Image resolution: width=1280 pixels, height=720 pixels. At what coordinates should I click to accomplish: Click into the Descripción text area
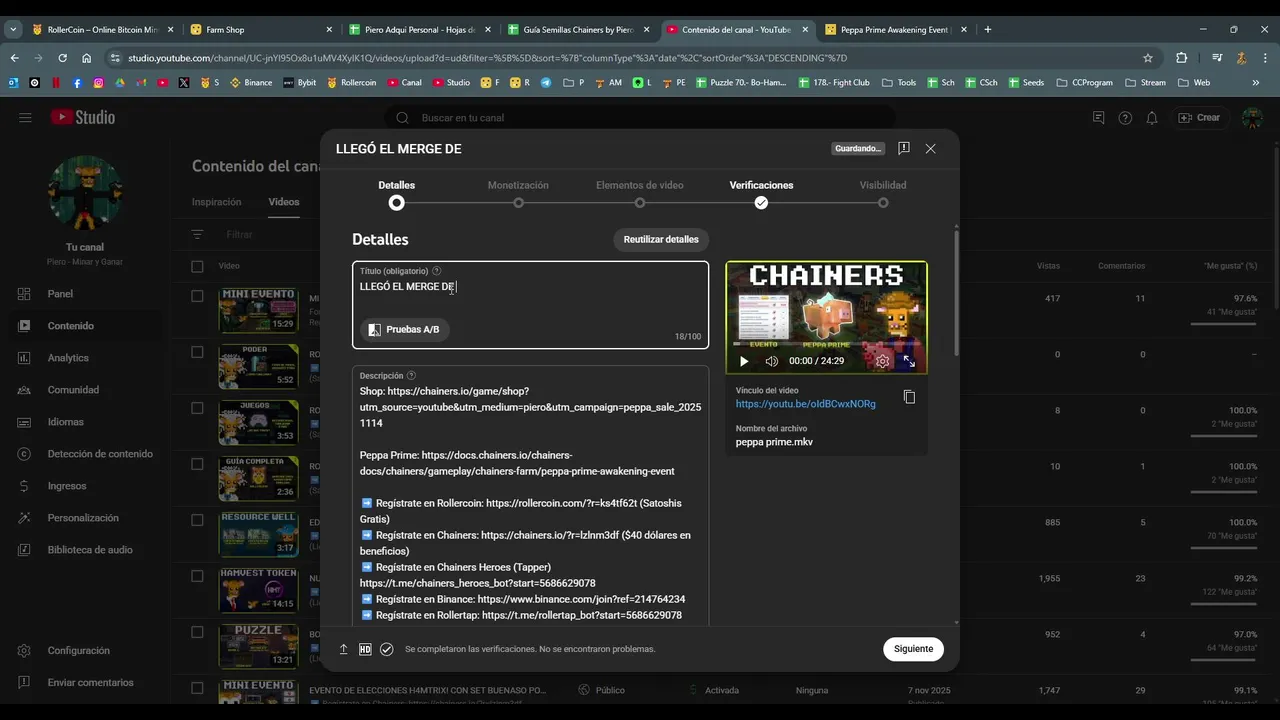click(530, 495)
